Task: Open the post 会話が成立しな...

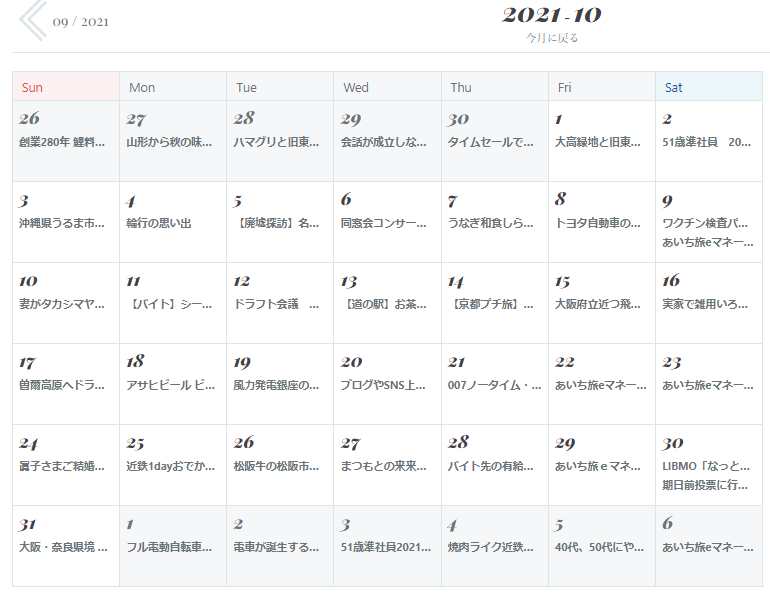Action: pyautogui.click(x=384, y=142)
